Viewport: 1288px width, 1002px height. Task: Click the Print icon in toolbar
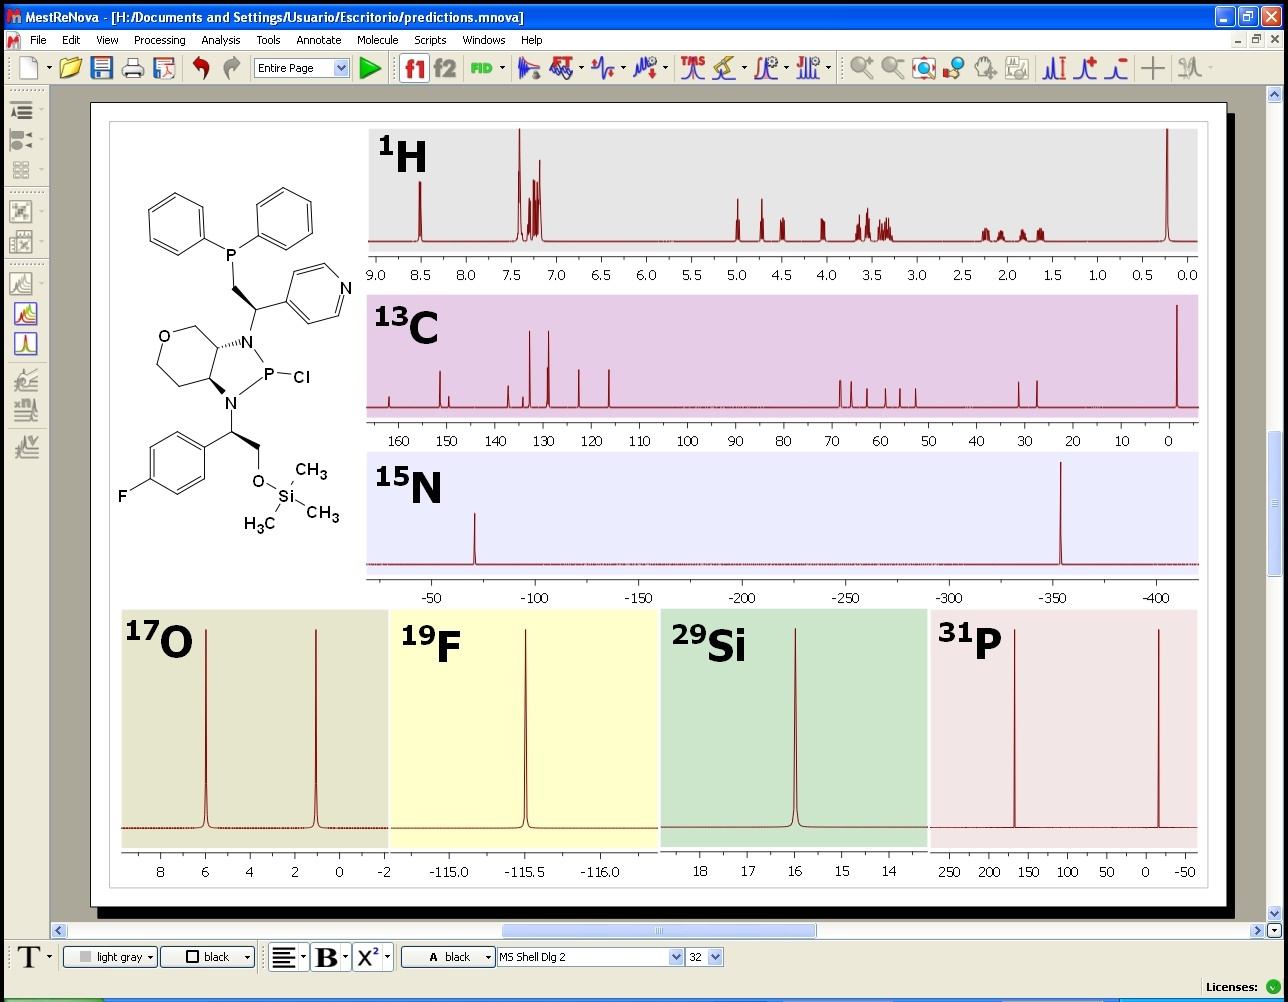pos(132,68)
